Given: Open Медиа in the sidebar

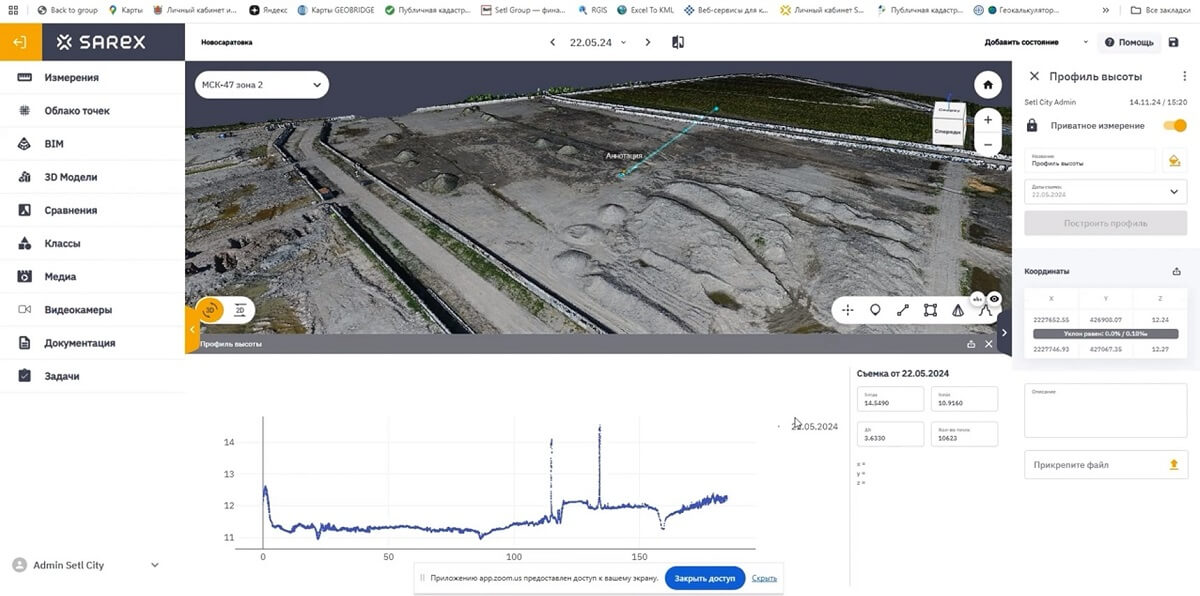Looking at the screenshot, I should coord(92,276).
